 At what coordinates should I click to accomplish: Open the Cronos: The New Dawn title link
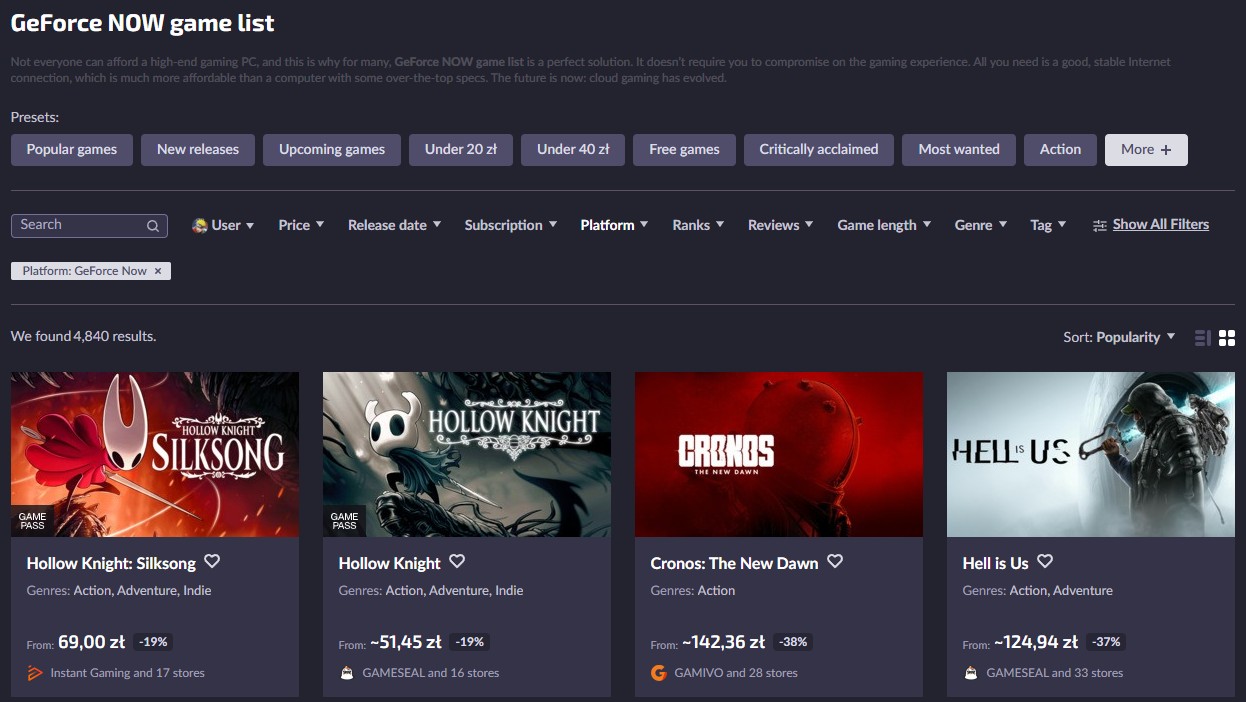point(735,563)
